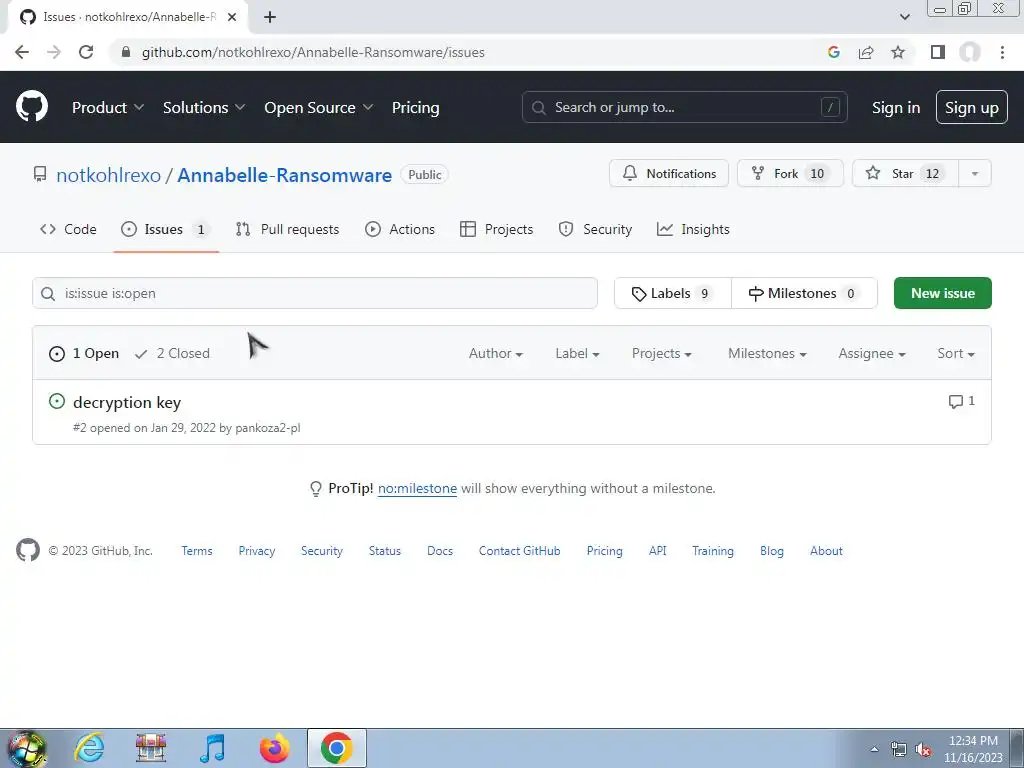Open the Milestones 0 button
1024x768 pixels.
[x=804, y=293]
